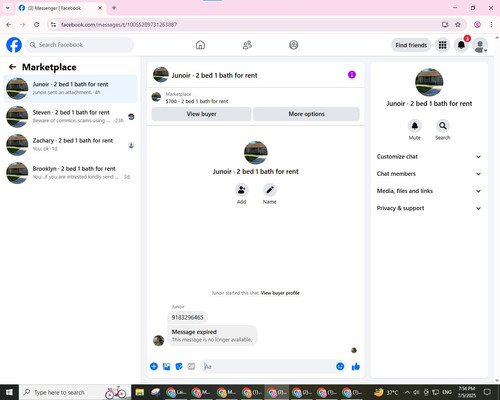Click the taskbar clock showing 7:54 PM

(x=467, y=392)
